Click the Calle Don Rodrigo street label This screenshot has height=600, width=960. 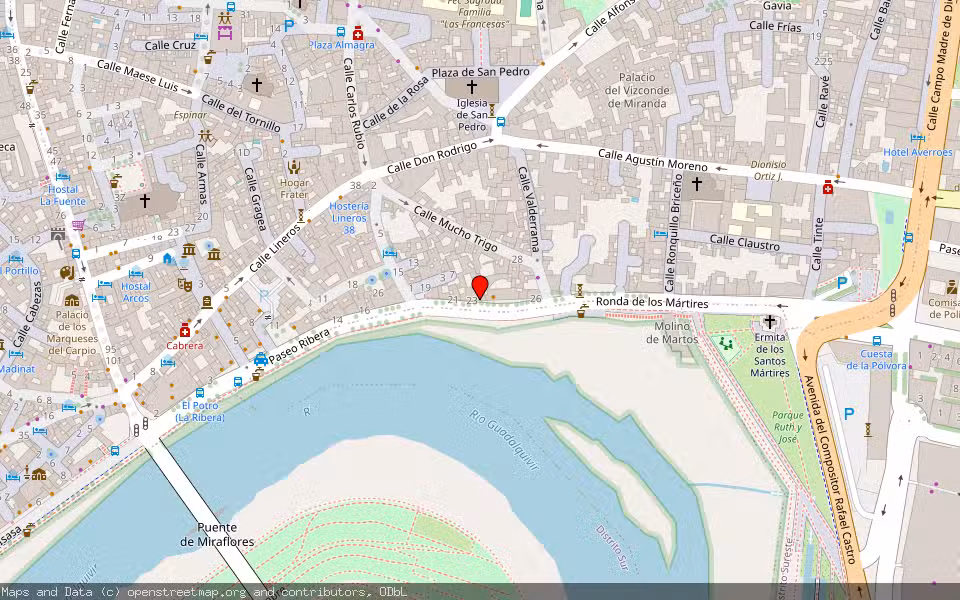pos(432,157)
